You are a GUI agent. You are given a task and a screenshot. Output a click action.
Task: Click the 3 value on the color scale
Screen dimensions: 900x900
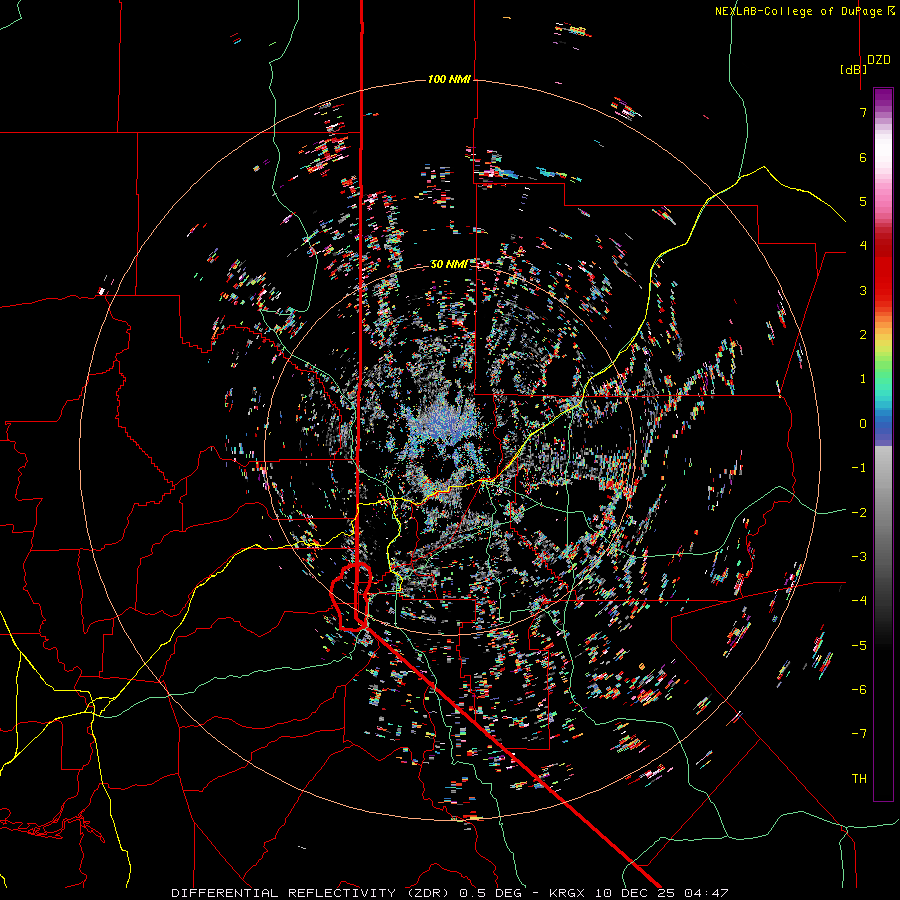pyautogui.click(x=863, y=290)
